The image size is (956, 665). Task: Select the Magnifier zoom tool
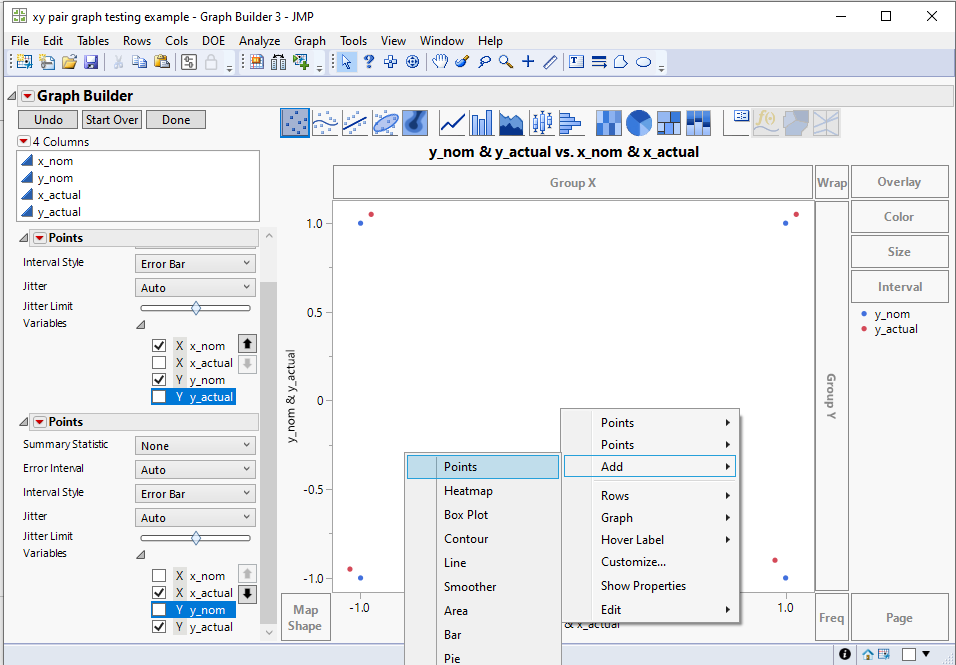click(x=506, y=62)
